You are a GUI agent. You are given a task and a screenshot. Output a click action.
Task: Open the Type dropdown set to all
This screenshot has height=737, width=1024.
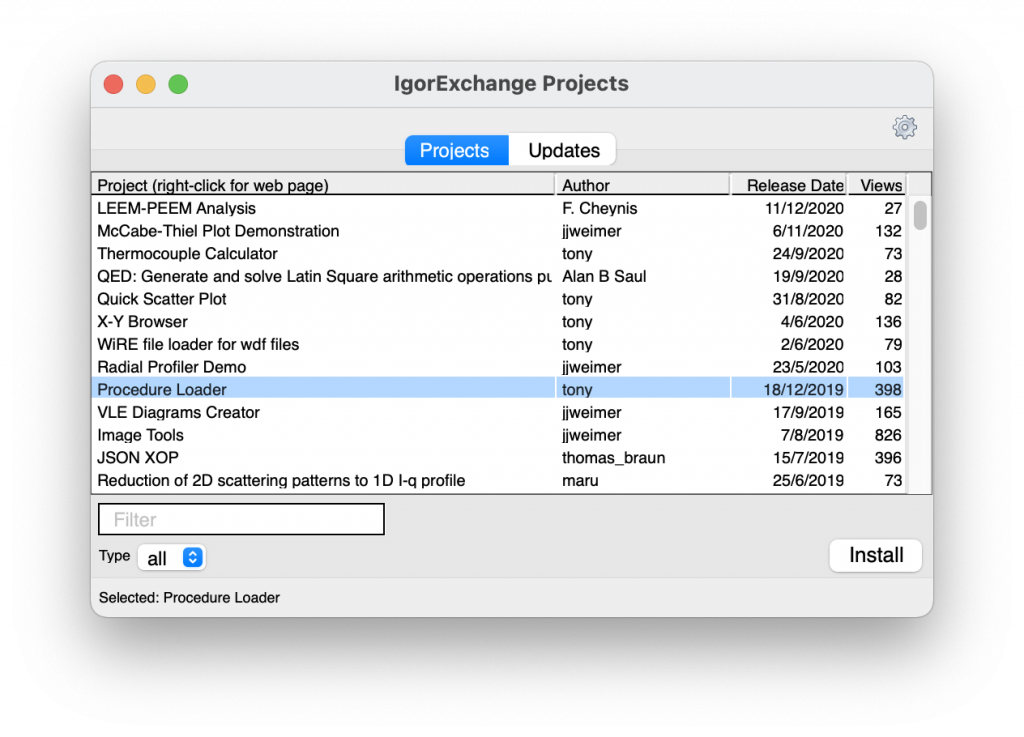point(172,557)
